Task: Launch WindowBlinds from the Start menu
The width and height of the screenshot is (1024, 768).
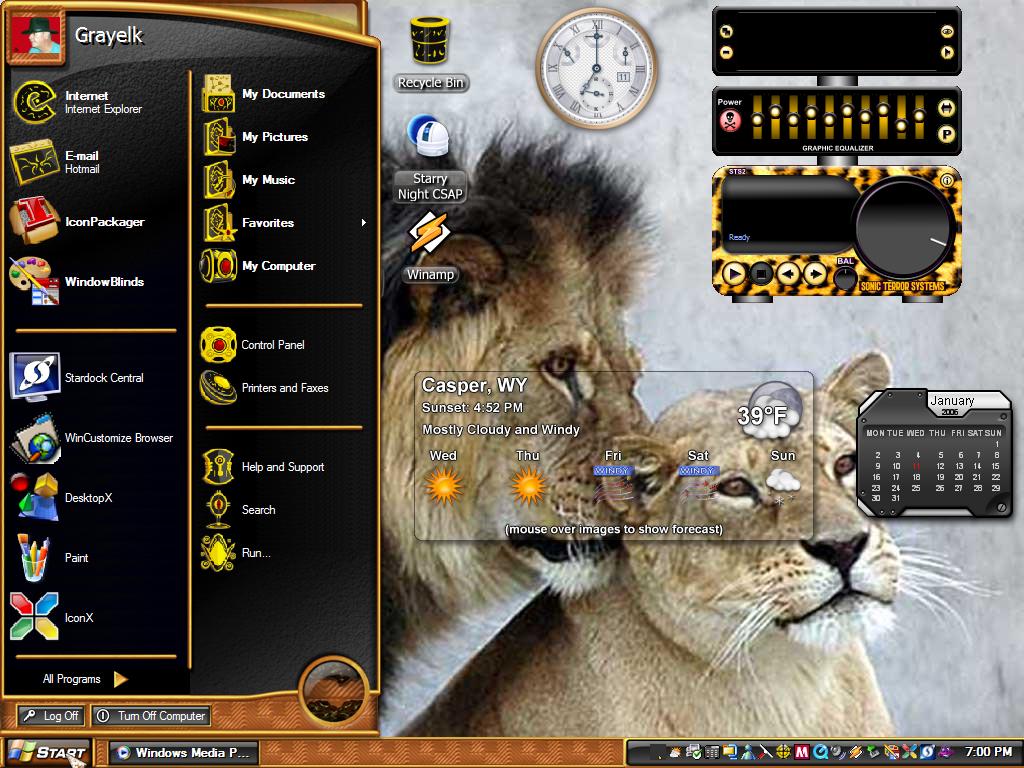Action: (77, 281)
